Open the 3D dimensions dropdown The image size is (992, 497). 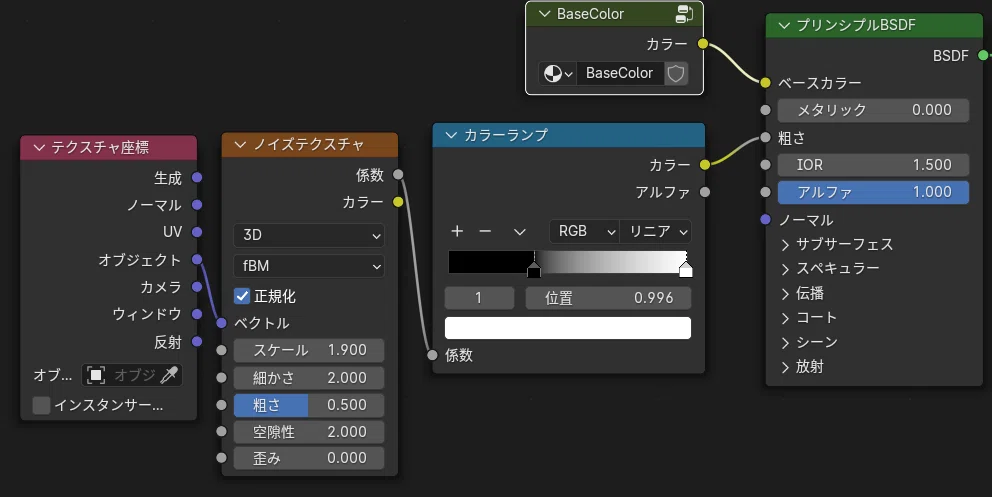pos(309,235)
